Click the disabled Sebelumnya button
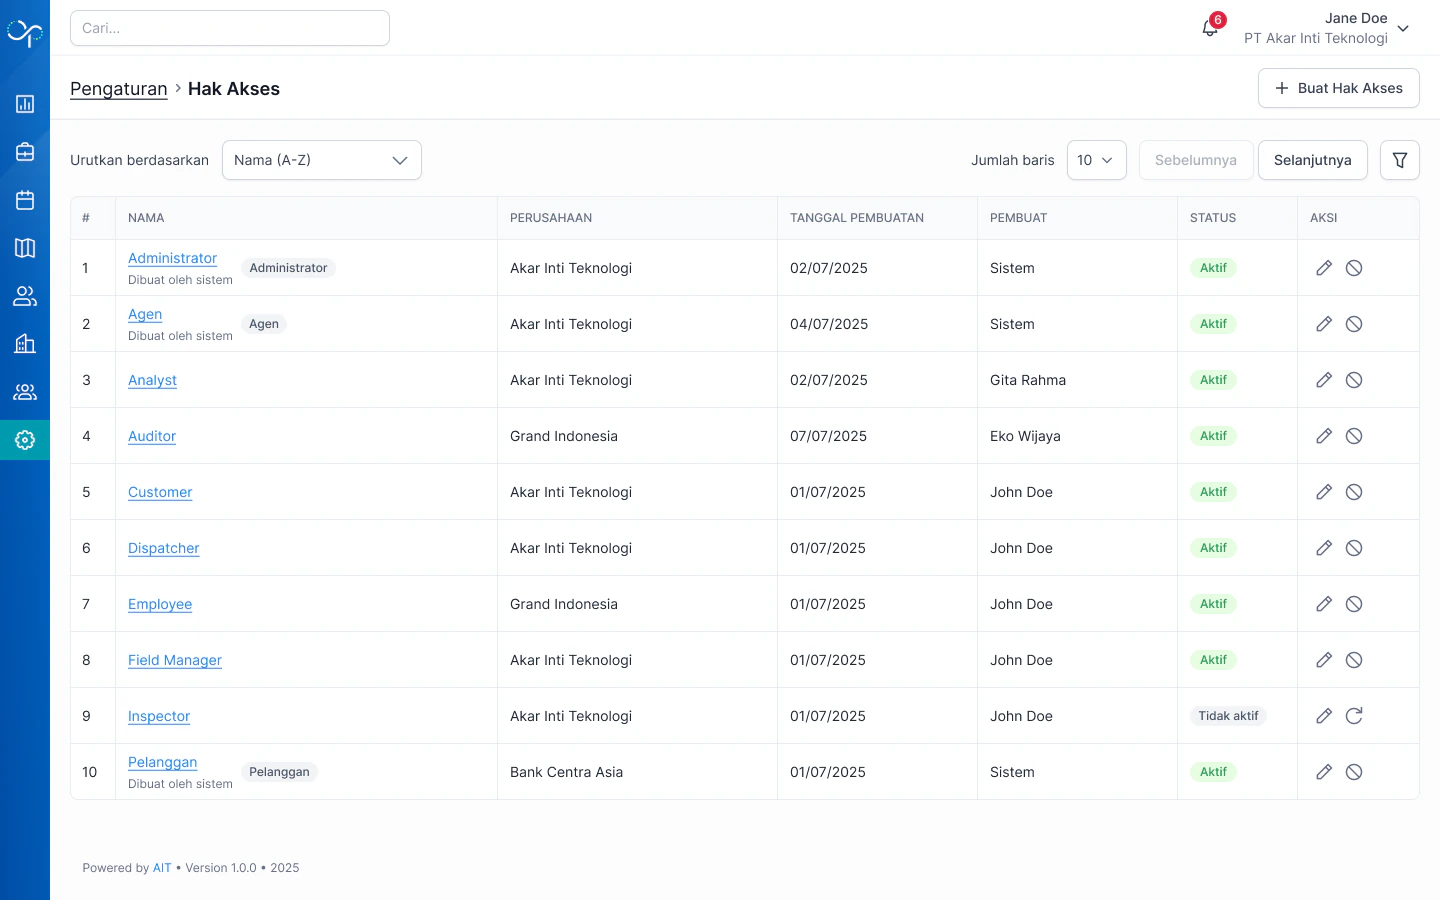Viewport: 1440px width, 900px height. 1196,160
